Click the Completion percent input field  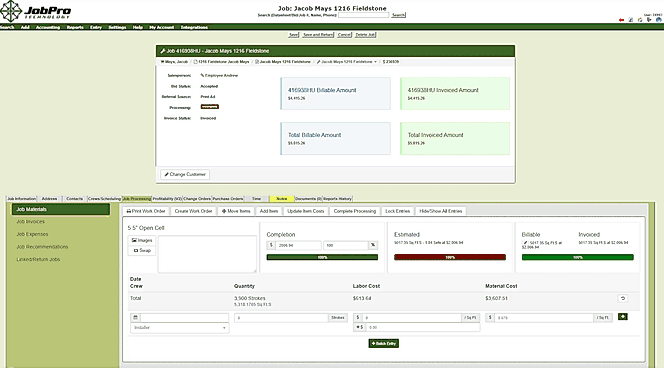pyautogui.click(x=346, y=245)
